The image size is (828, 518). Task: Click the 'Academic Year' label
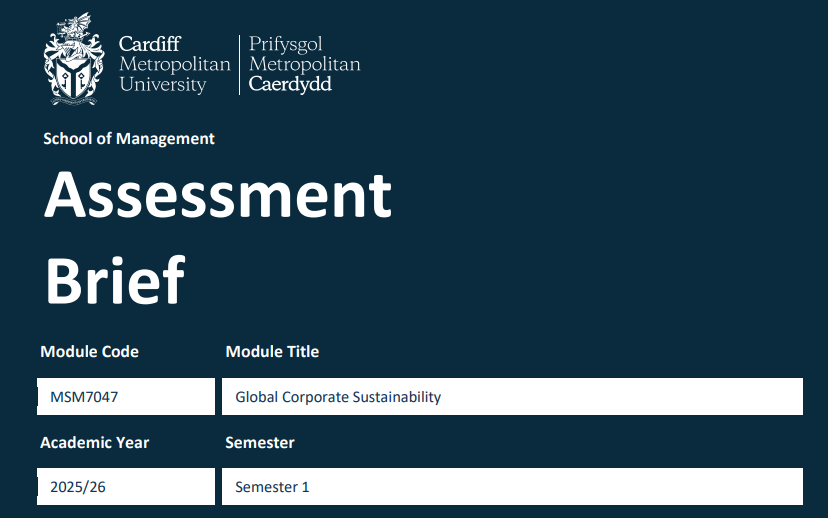click(95, 442)
